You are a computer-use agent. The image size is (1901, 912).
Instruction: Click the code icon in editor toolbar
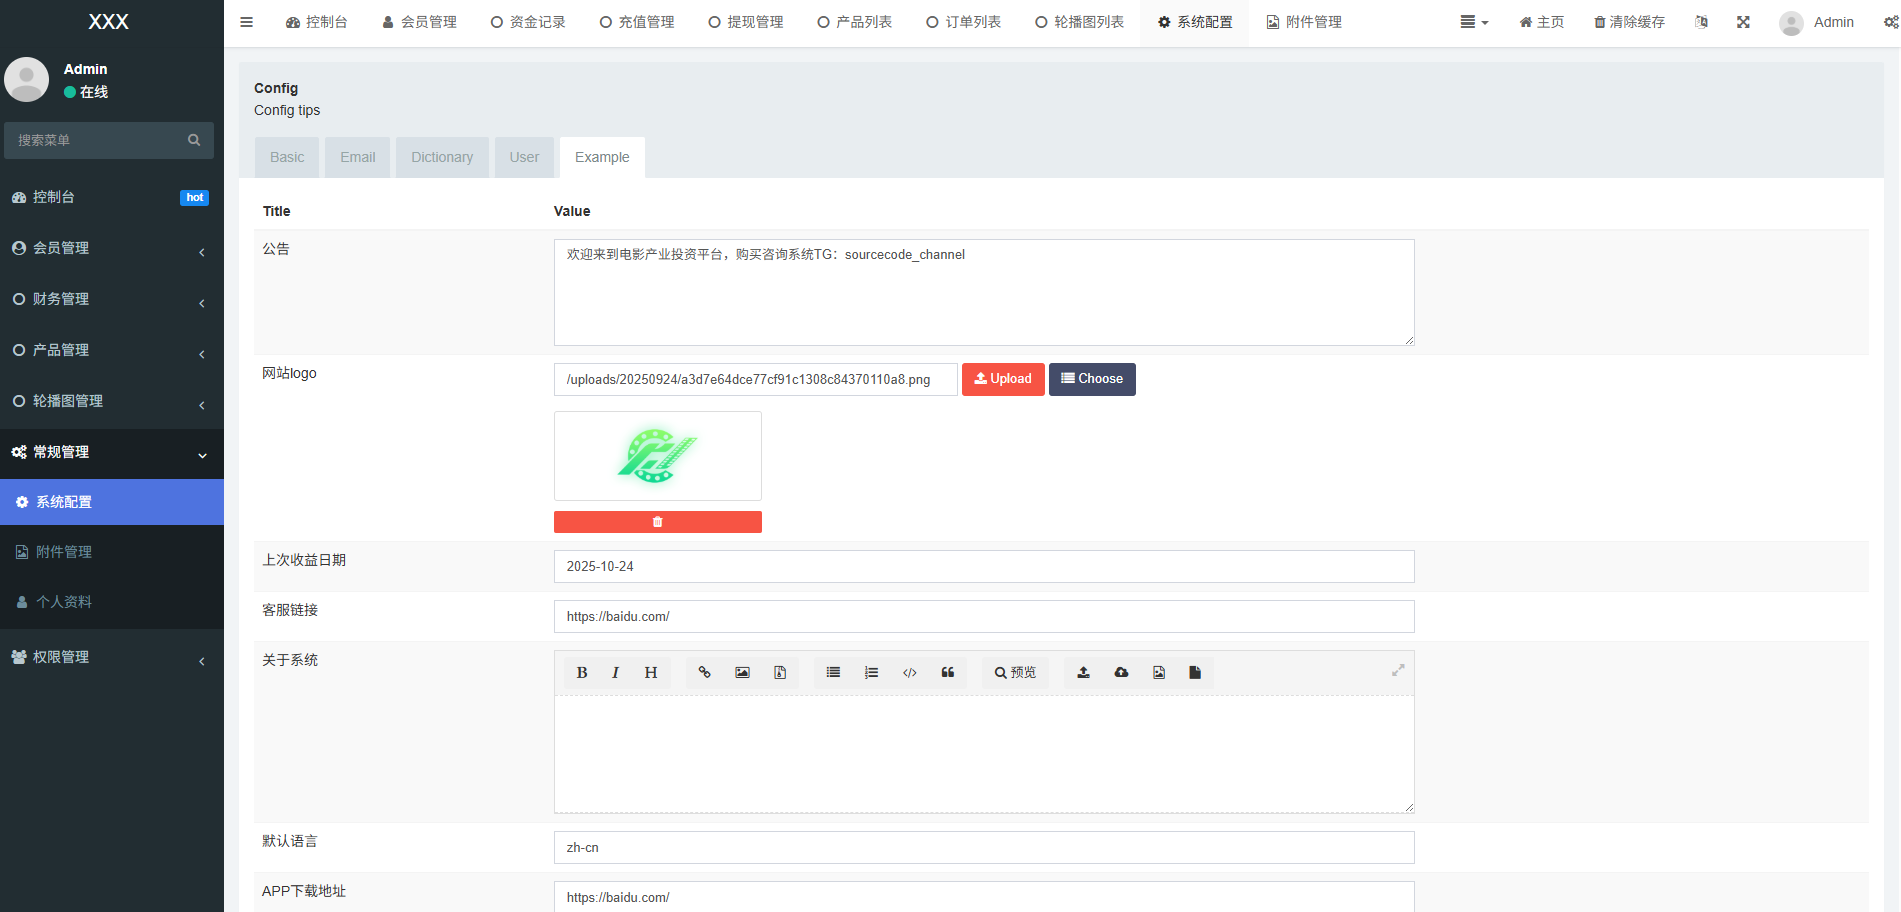(909, 673)
